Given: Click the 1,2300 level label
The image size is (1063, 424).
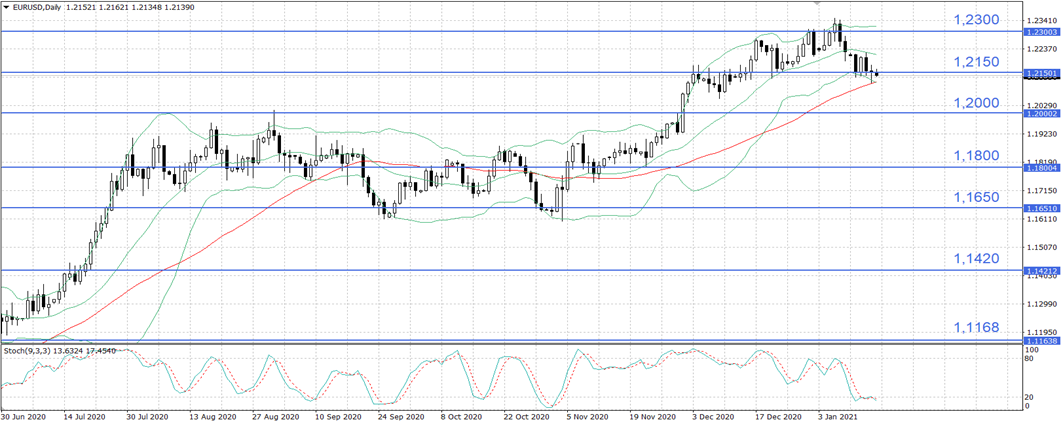Looking at the screenshot, I should click(x=976, y=20).
